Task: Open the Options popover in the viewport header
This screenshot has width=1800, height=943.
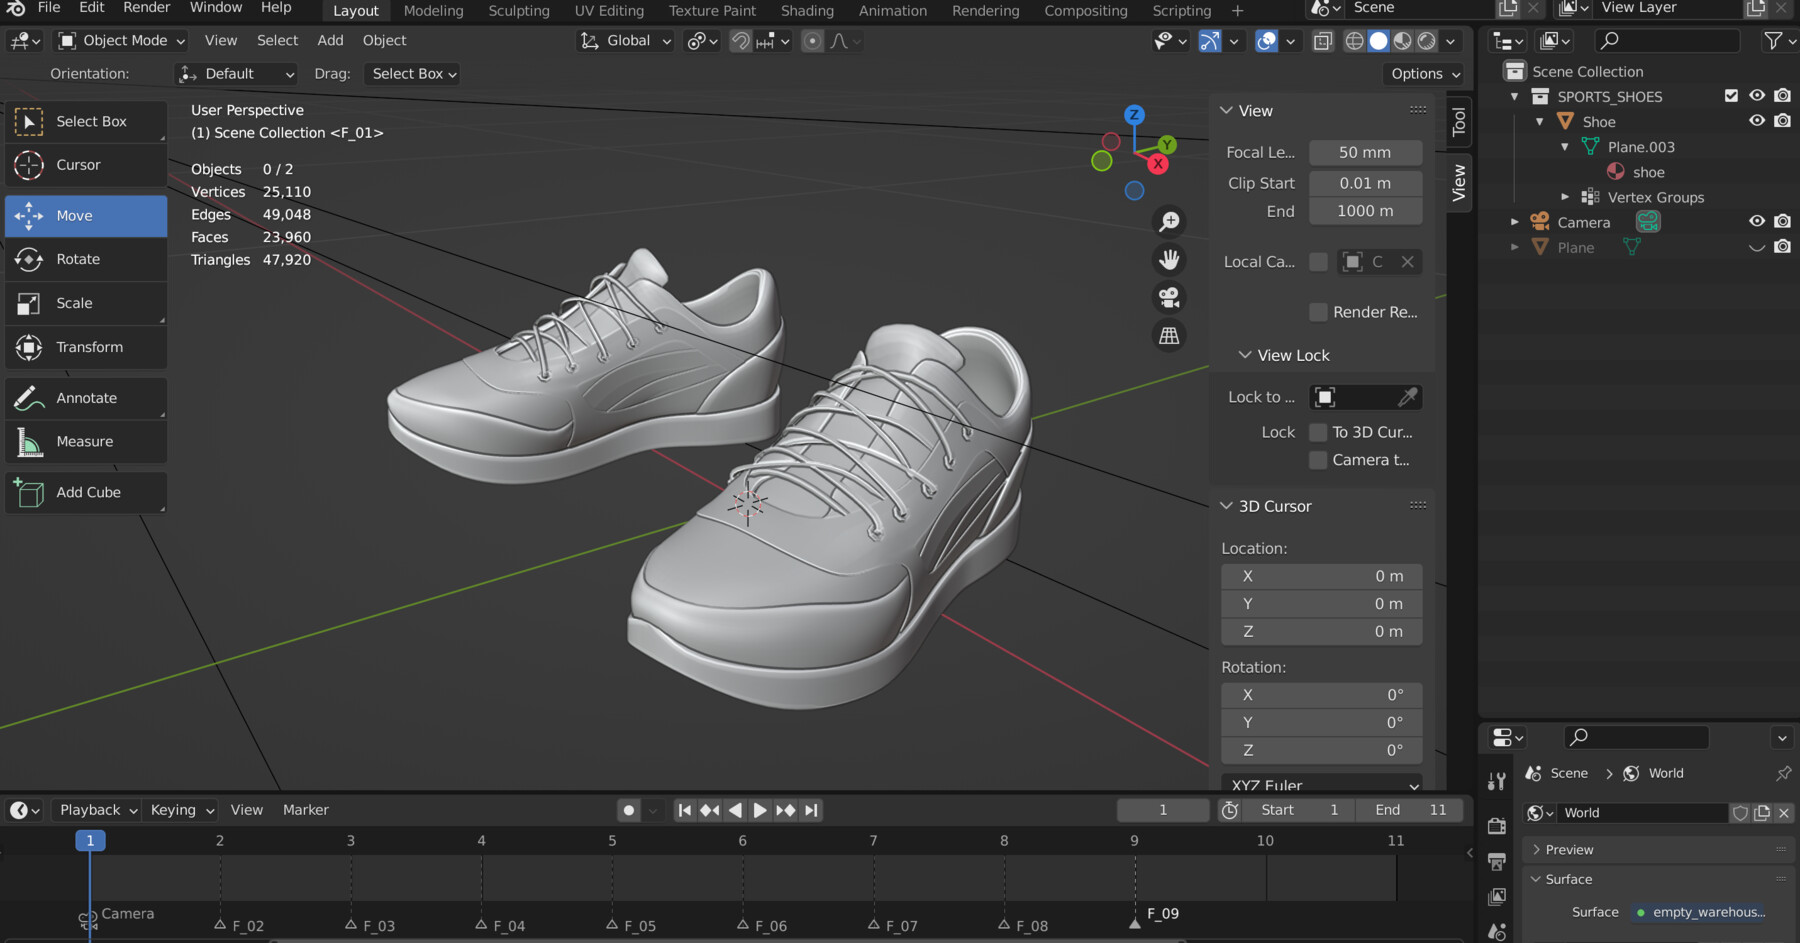Action: point(1422,73)
